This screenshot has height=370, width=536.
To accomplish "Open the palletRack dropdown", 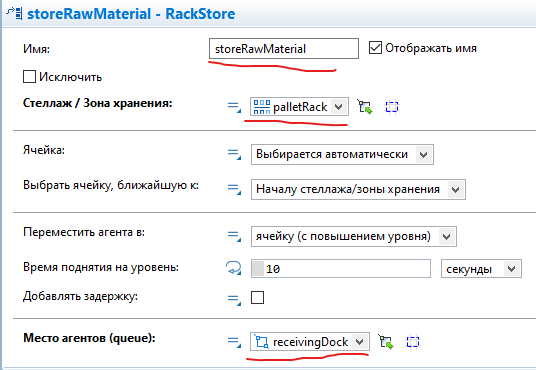I will tap(299, 107).
